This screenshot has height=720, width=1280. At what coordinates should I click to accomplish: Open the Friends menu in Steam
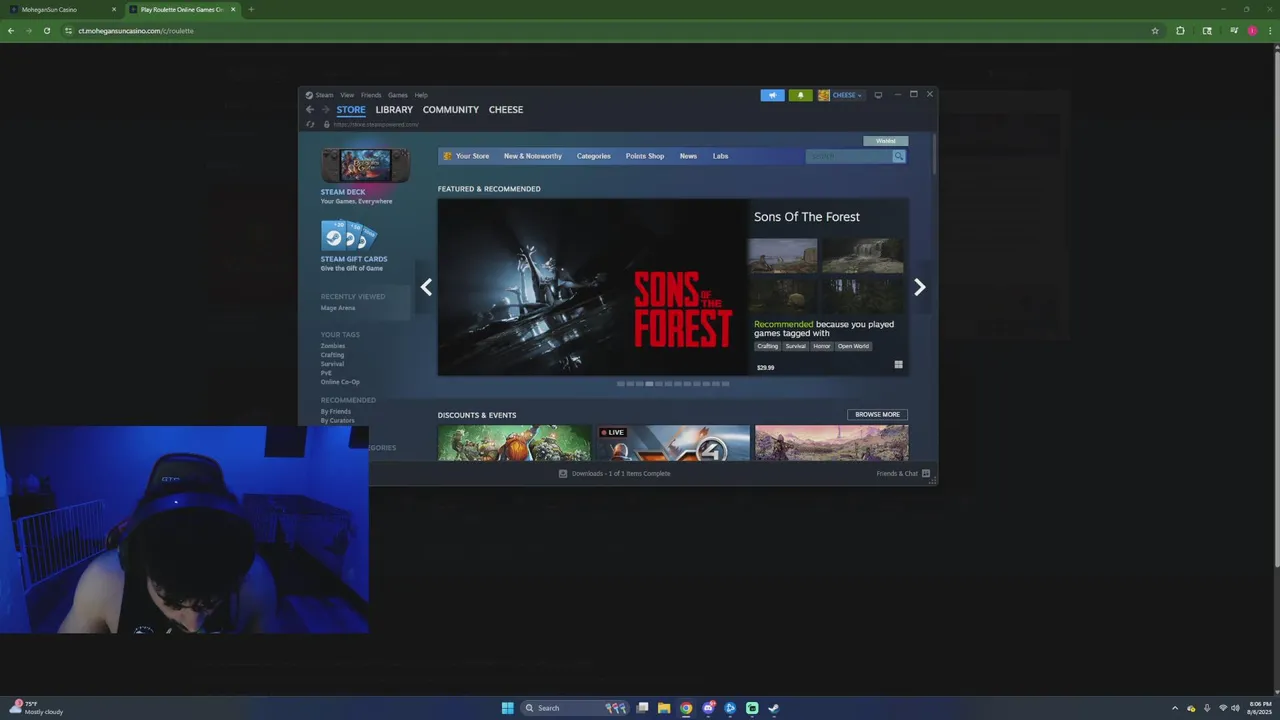point(371,95)
